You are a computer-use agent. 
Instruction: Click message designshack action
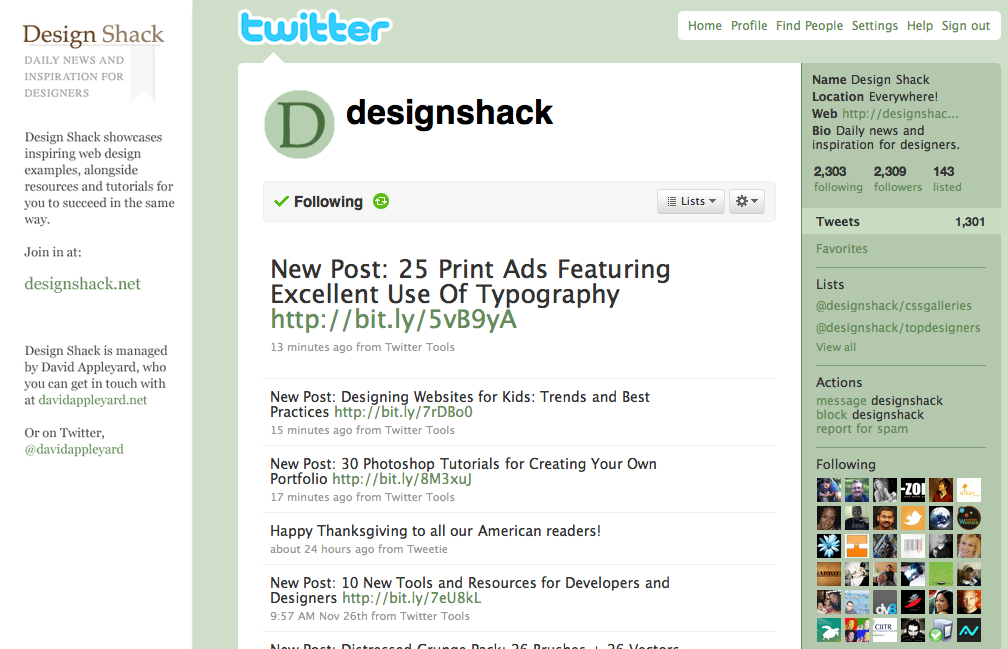coord(879,400)
